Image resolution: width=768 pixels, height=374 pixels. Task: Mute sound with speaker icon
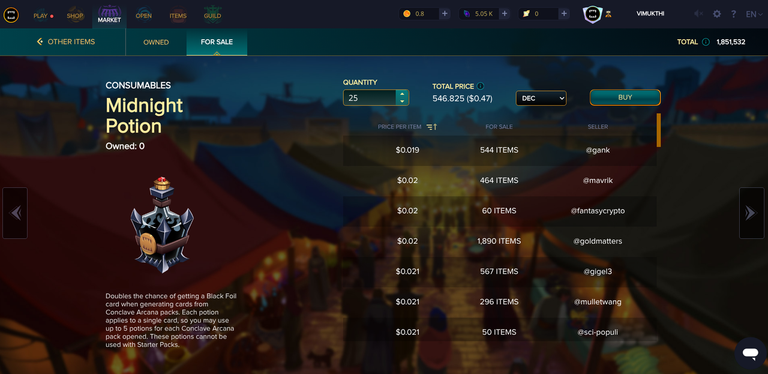(x=698, y=14)
